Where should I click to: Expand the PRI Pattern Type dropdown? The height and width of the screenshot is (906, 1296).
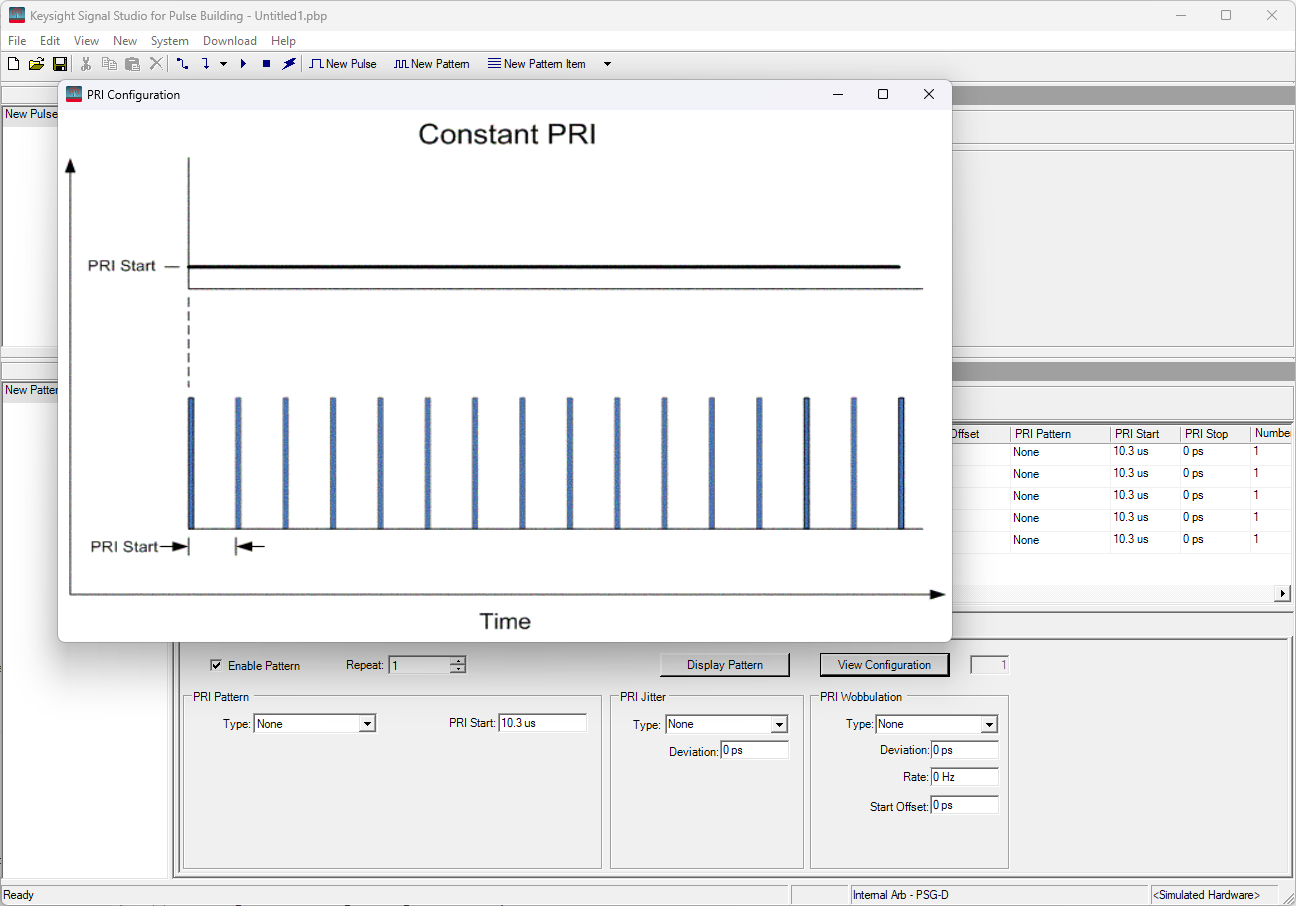click(x=367, y=724)
